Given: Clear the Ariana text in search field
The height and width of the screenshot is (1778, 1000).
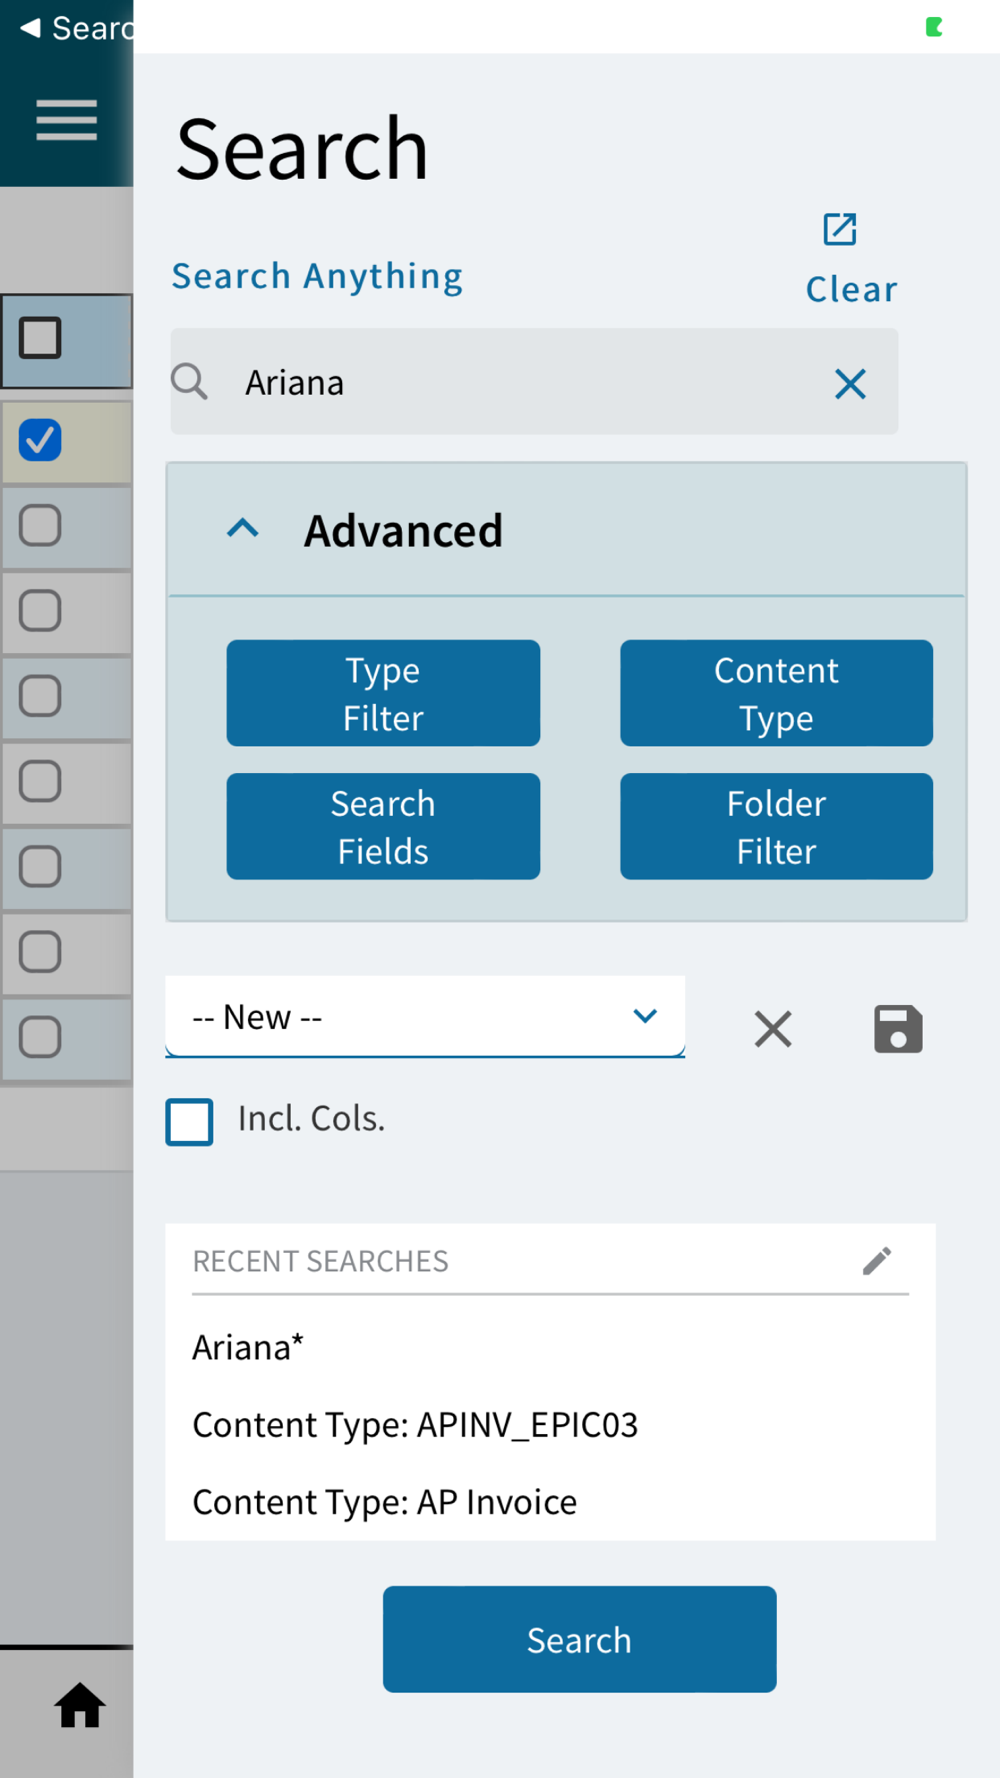Looking at the screenshot, I should click(850, 383).
